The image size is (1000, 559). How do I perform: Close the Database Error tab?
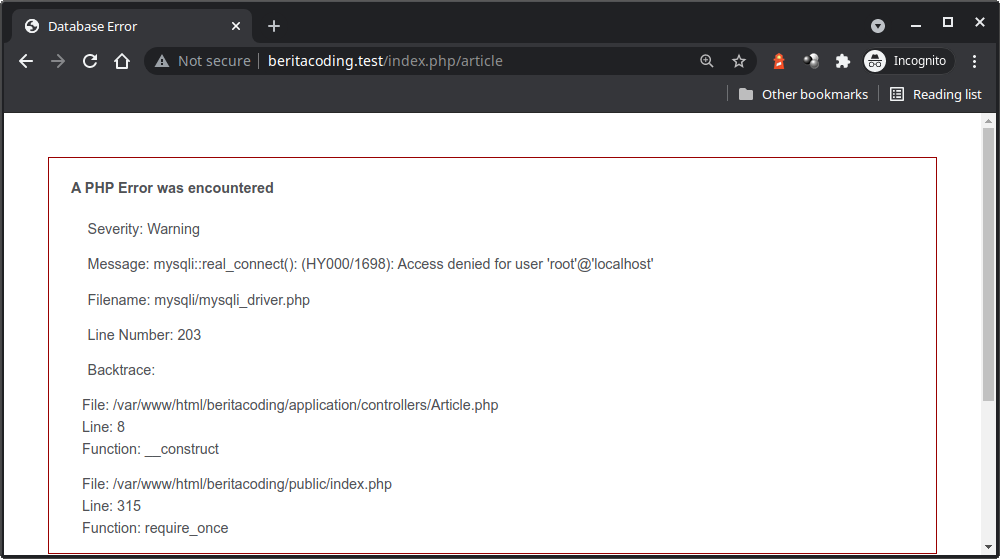(x=235, y=26)
